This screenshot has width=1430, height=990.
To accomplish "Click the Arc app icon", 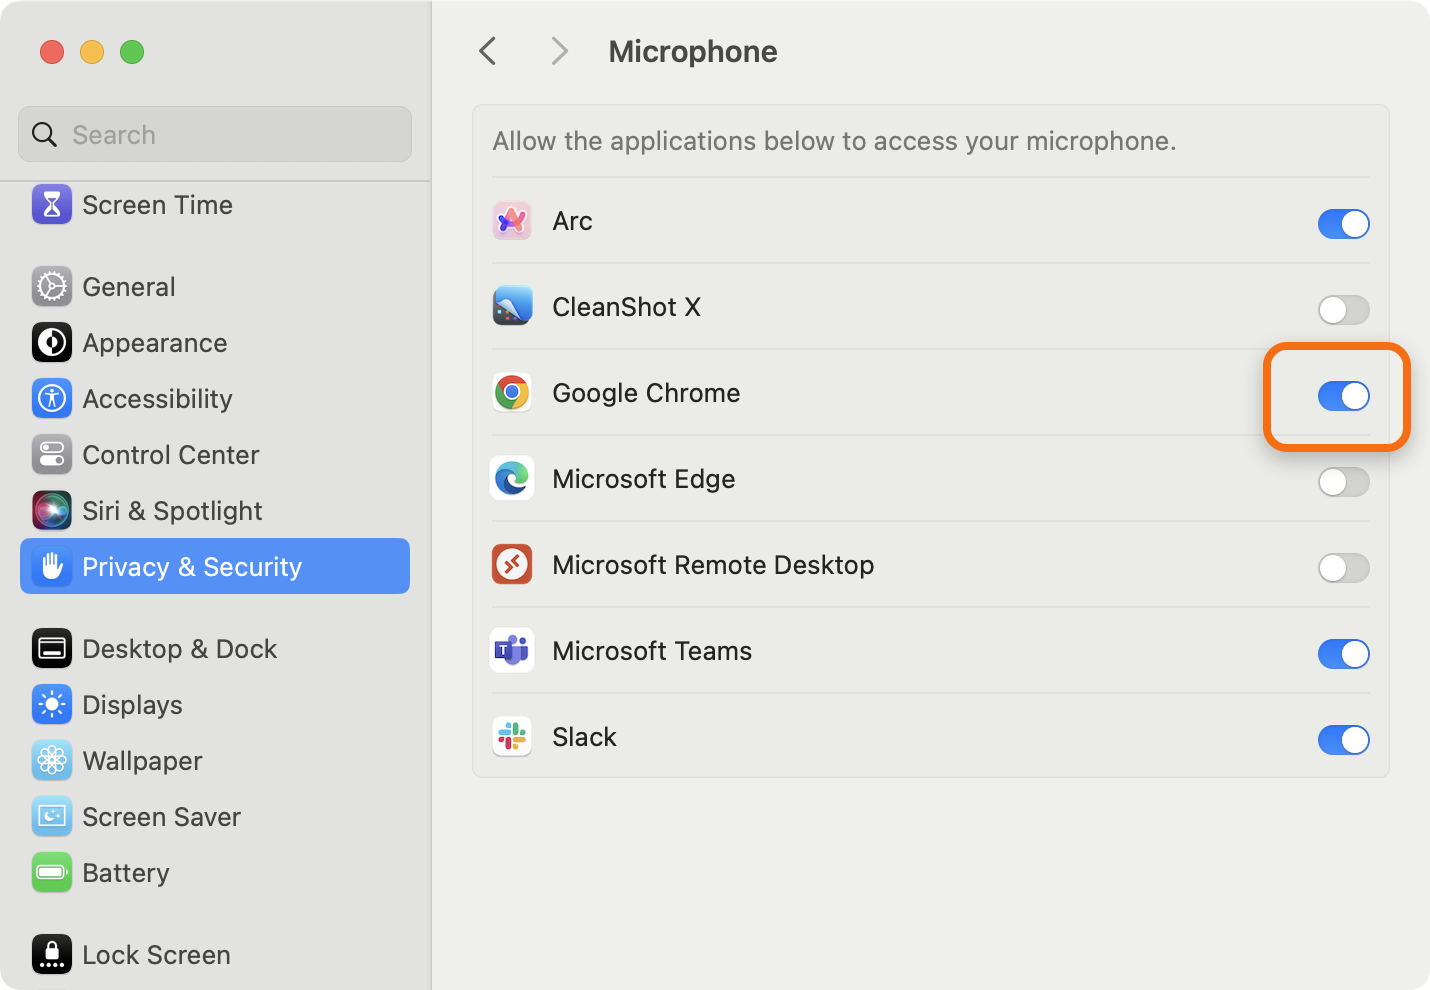I will [512, 220].
